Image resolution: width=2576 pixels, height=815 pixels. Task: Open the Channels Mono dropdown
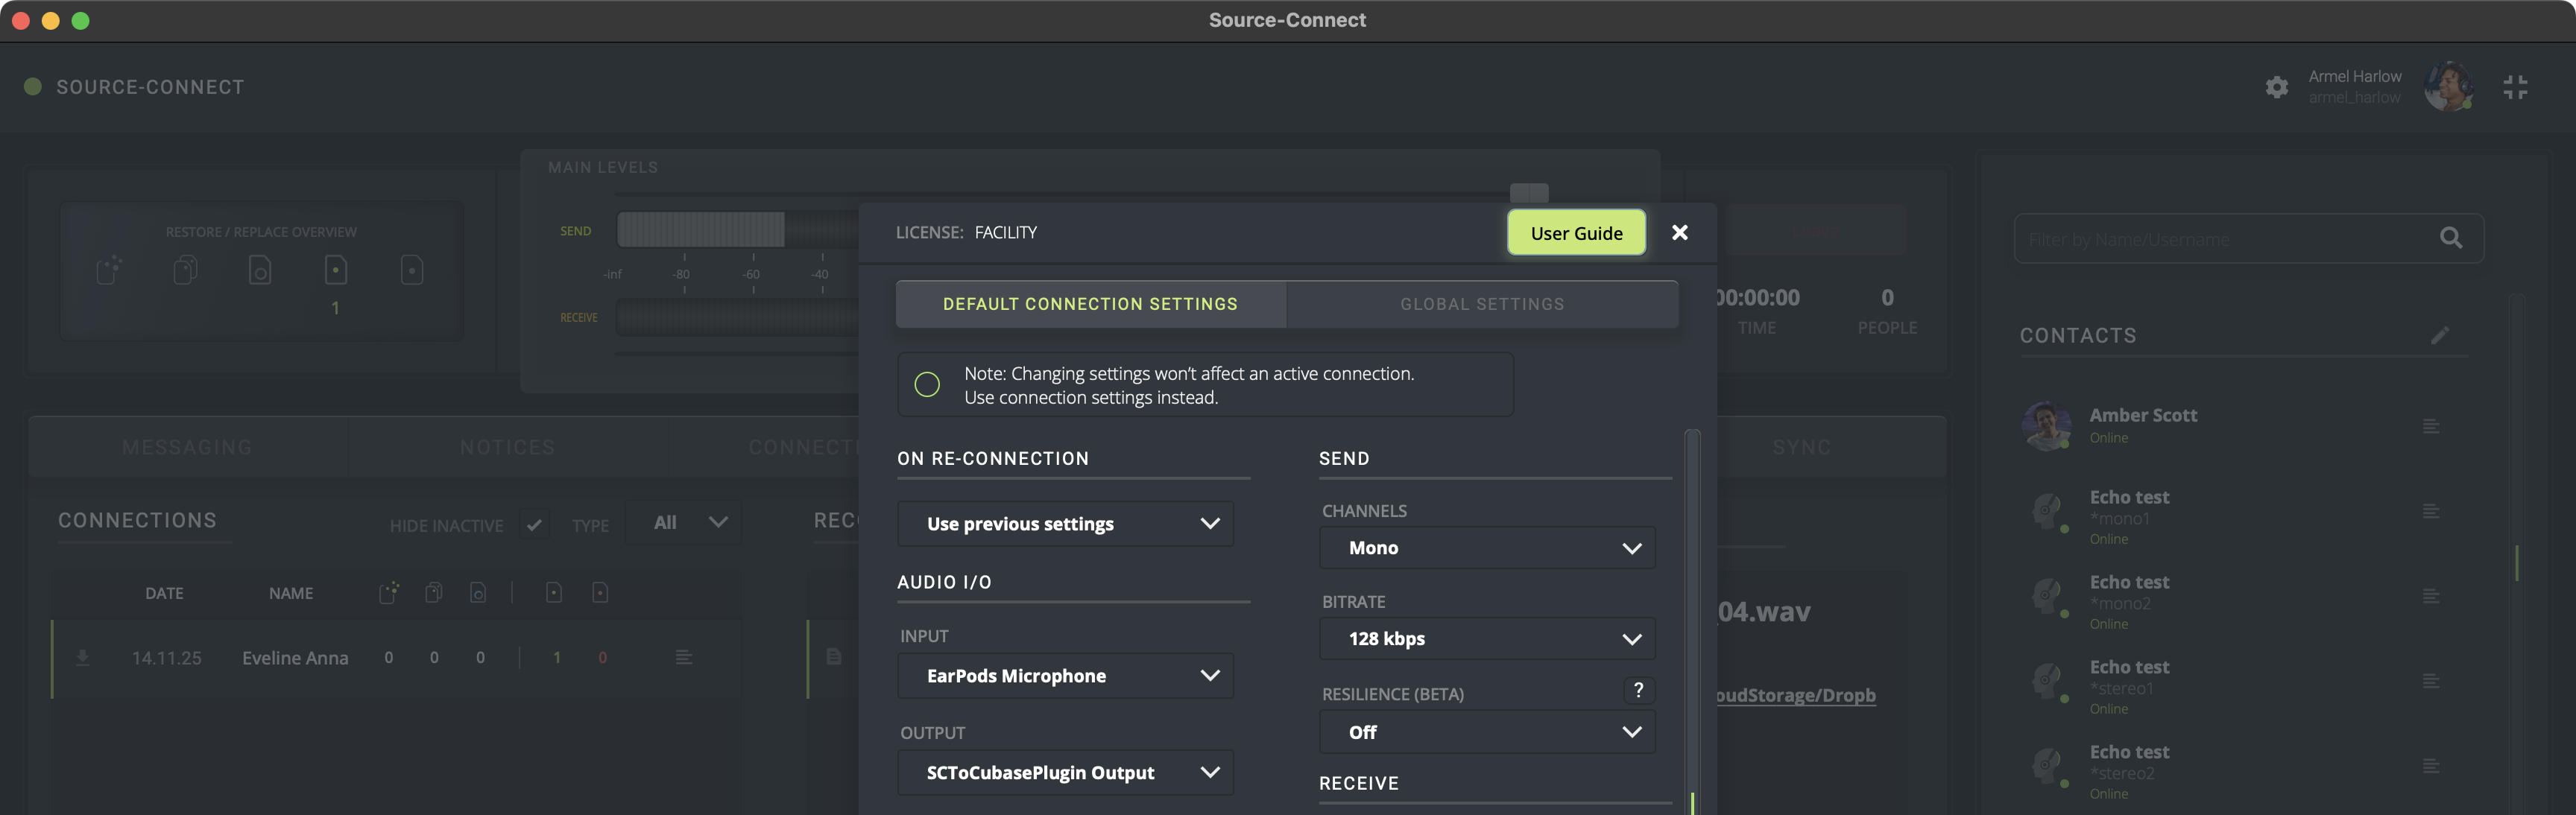1487,548
